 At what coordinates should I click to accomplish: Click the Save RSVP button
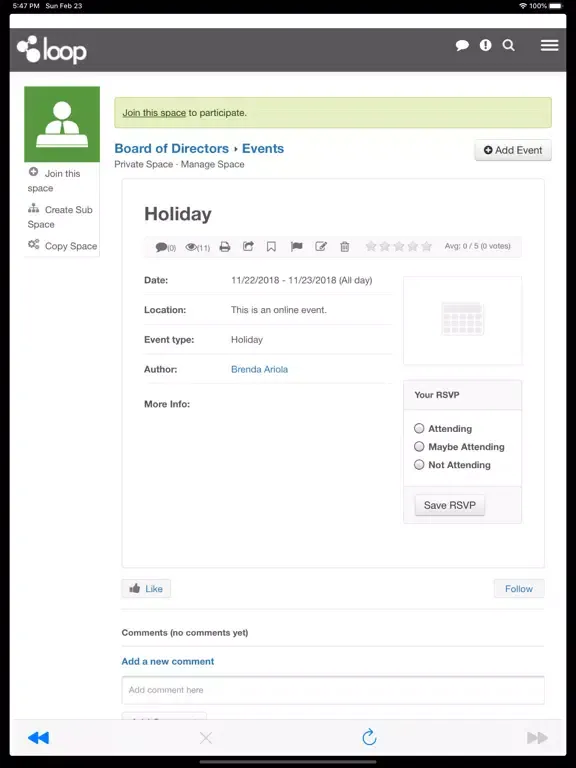(450, 505)
